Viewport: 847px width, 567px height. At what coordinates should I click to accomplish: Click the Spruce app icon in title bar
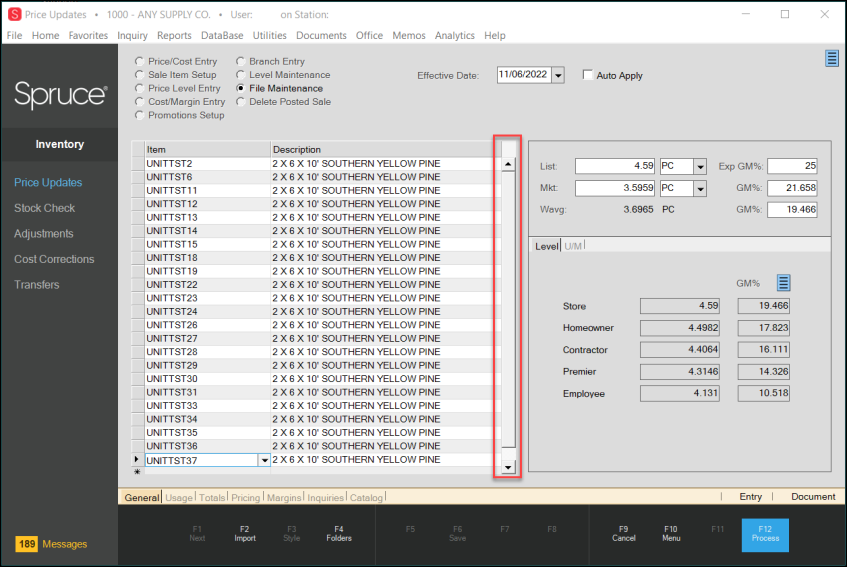15,15
